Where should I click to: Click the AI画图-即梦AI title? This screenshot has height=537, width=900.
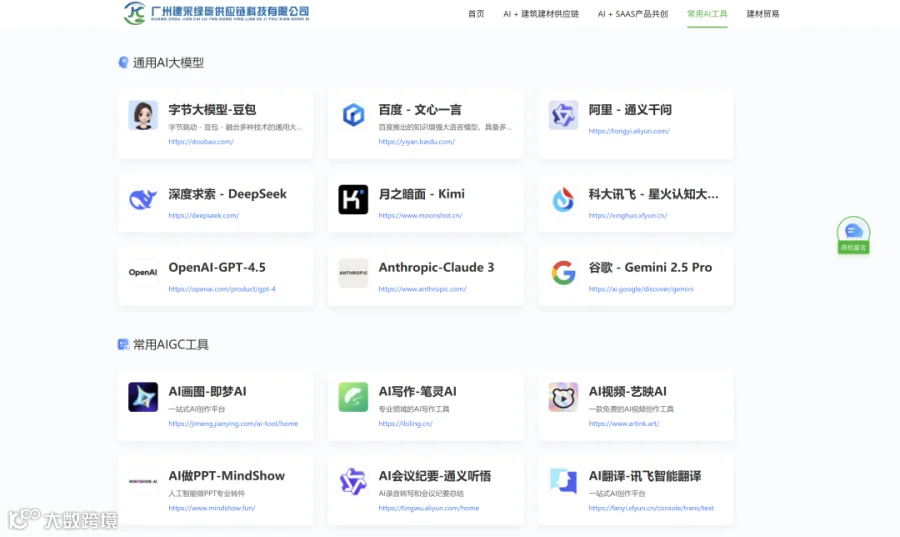pos(207,391)
